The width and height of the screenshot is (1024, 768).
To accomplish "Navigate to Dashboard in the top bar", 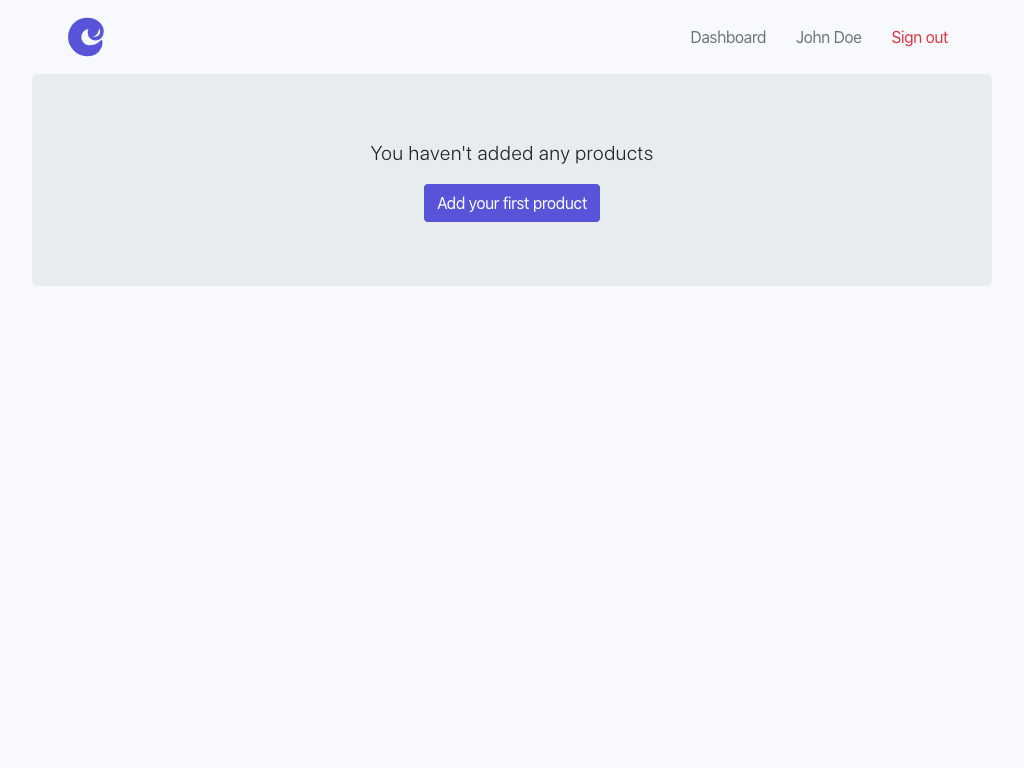I will 728,37.
